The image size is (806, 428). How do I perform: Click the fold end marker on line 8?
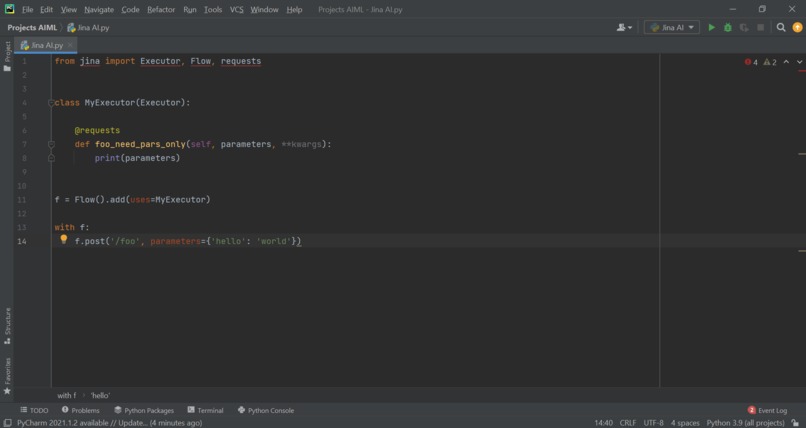[x=51, y=158]
